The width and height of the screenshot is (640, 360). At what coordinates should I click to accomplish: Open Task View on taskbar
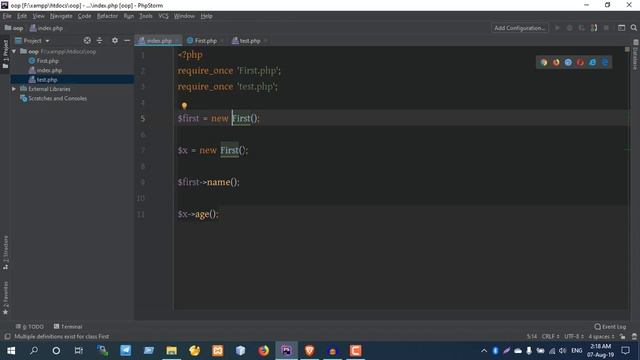(x=78, y=351)
